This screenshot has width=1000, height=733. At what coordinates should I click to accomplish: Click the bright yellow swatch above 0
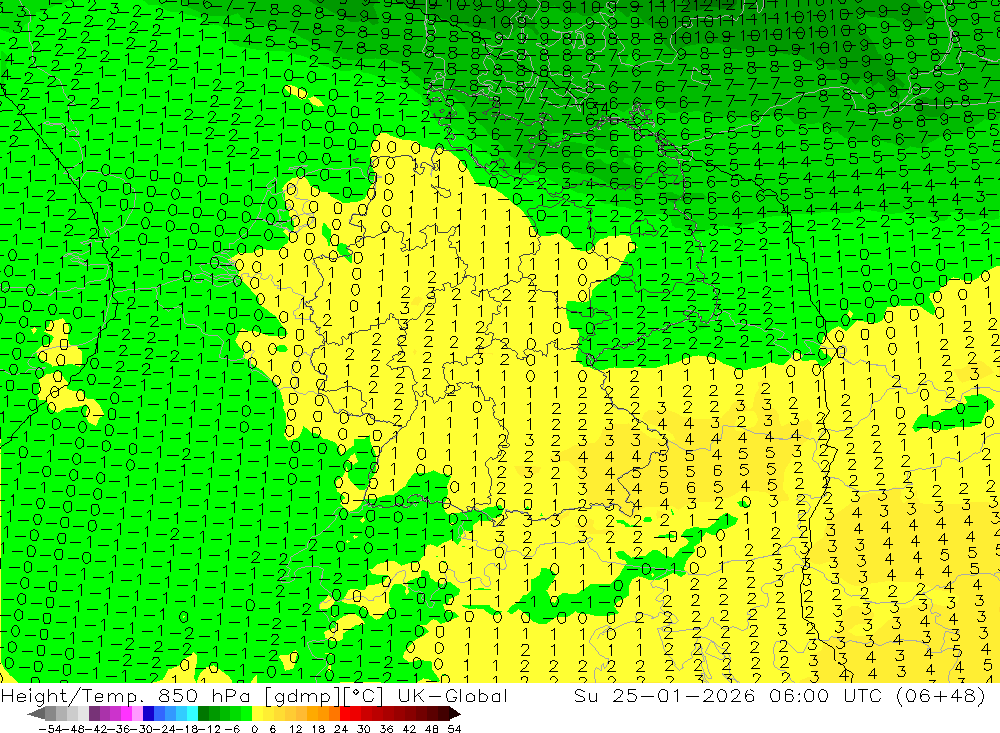coord(257,714)
